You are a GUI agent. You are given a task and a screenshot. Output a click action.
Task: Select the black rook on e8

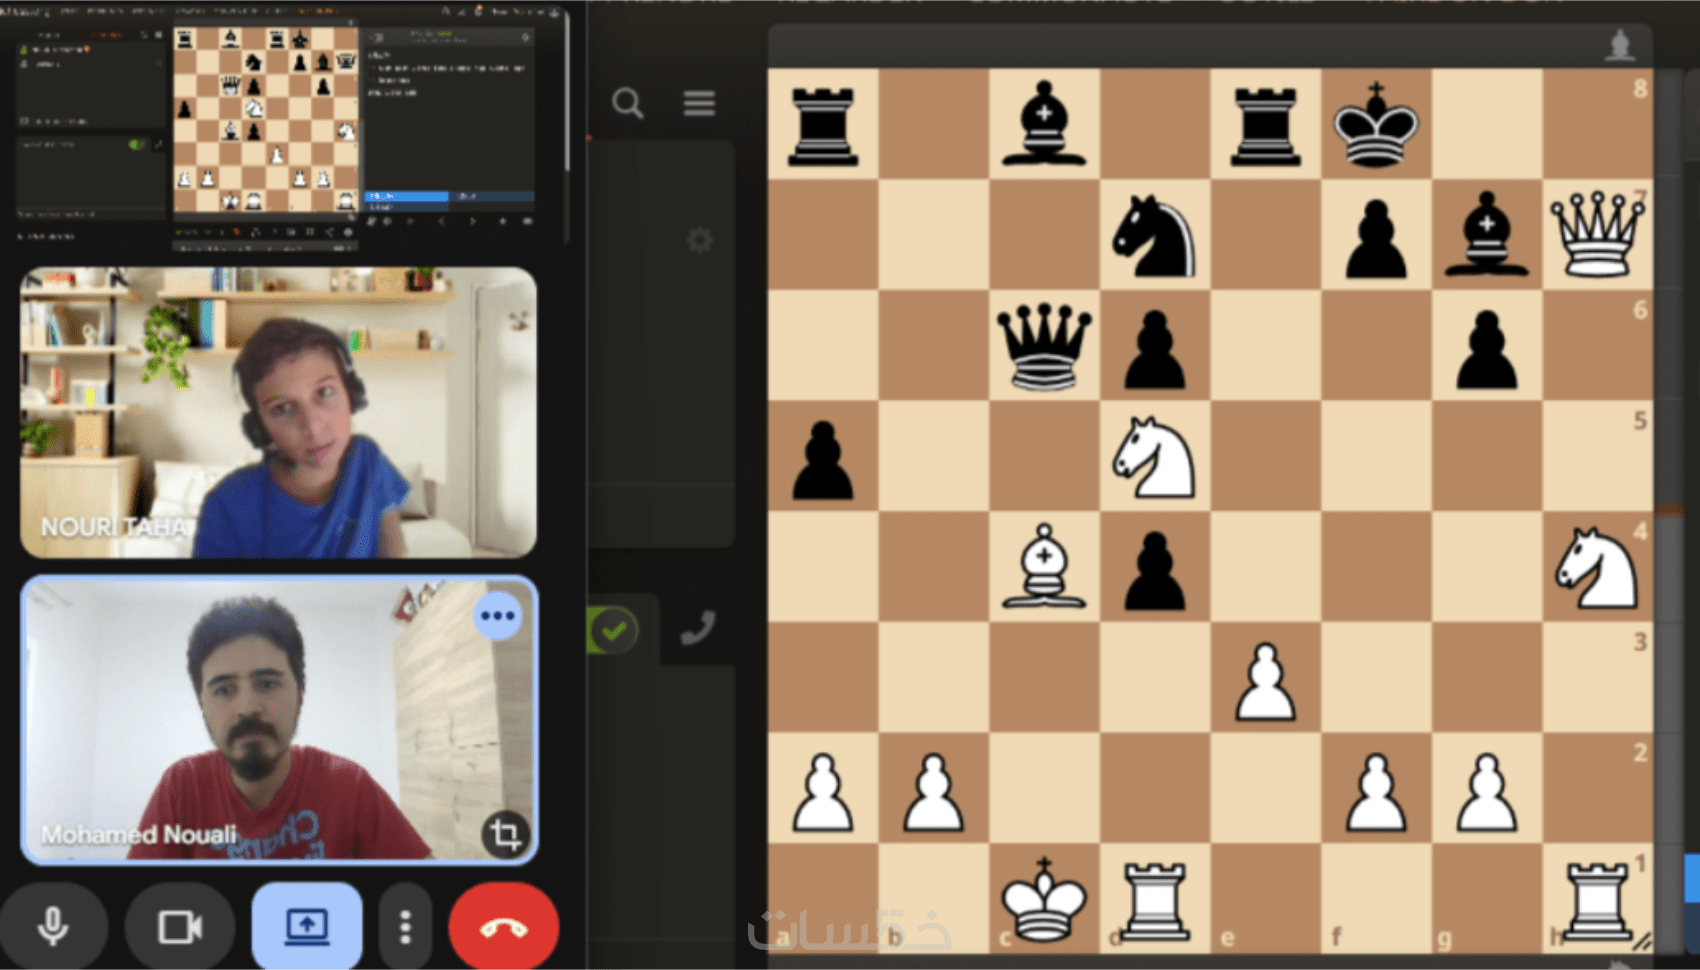[1266, 125]
